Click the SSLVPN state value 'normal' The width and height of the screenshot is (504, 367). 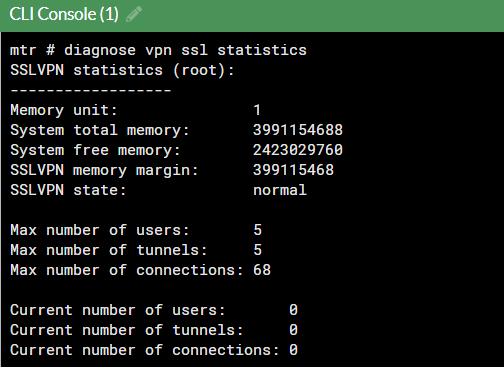(x=280, y=190)
